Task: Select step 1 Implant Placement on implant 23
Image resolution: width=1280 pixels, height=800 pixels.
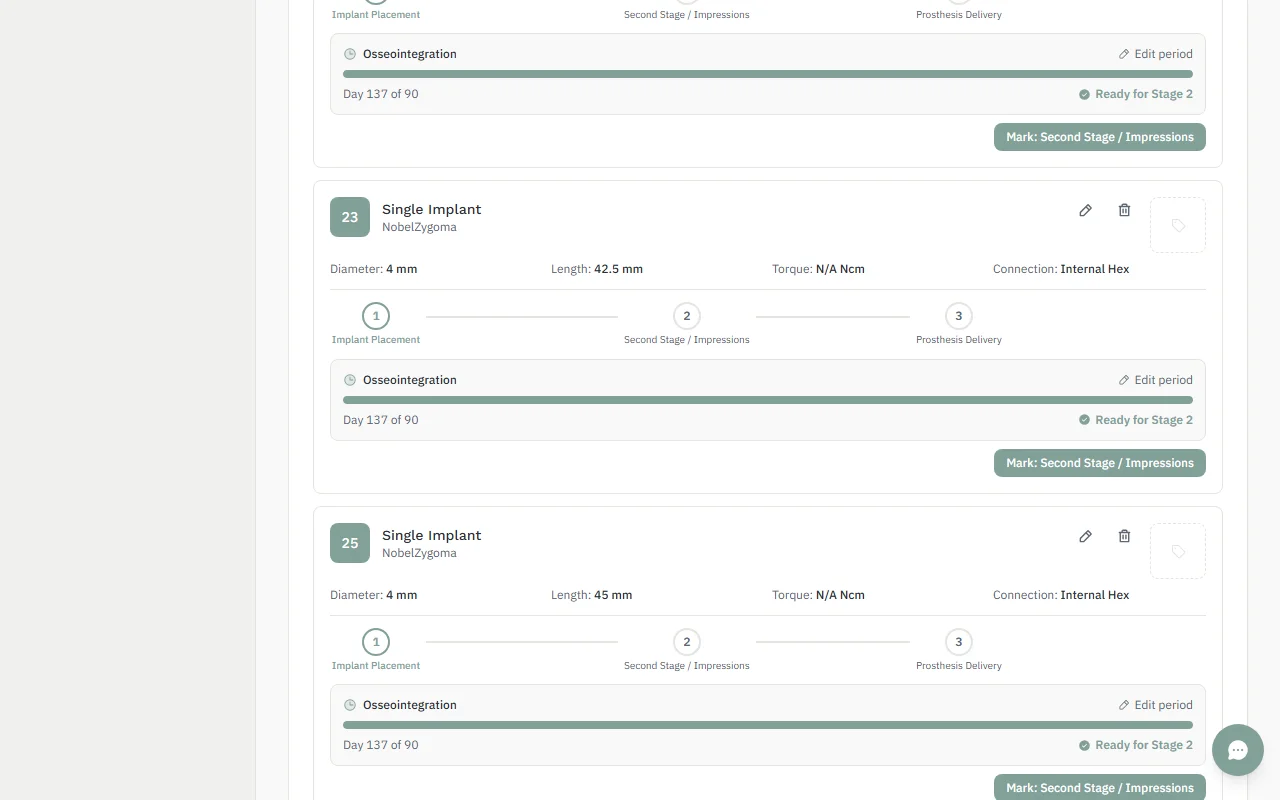Action: [376, 316]
